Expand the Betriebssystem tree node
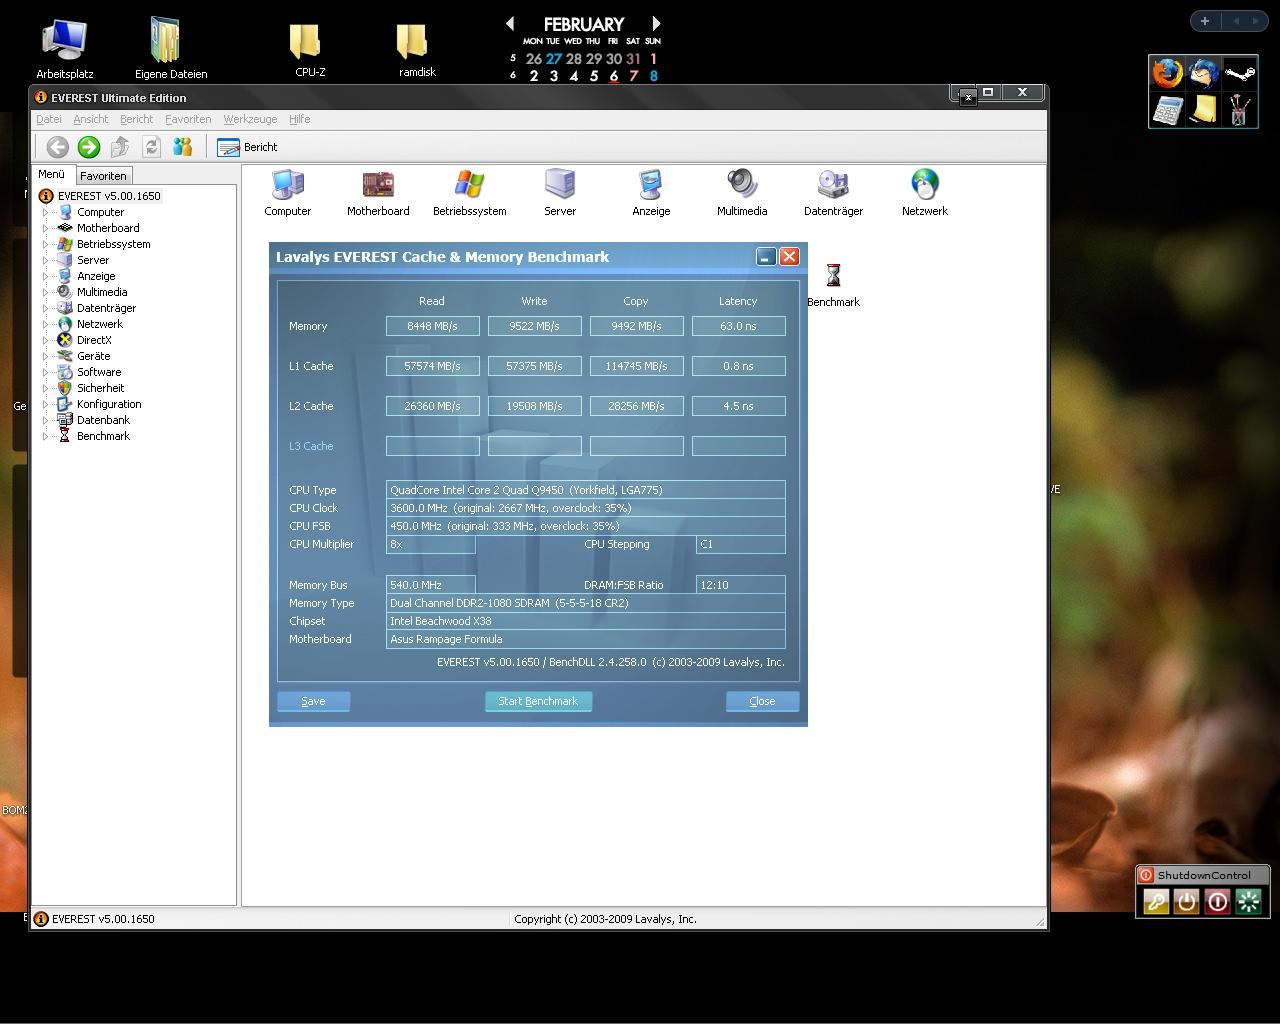 click(46, 244)
